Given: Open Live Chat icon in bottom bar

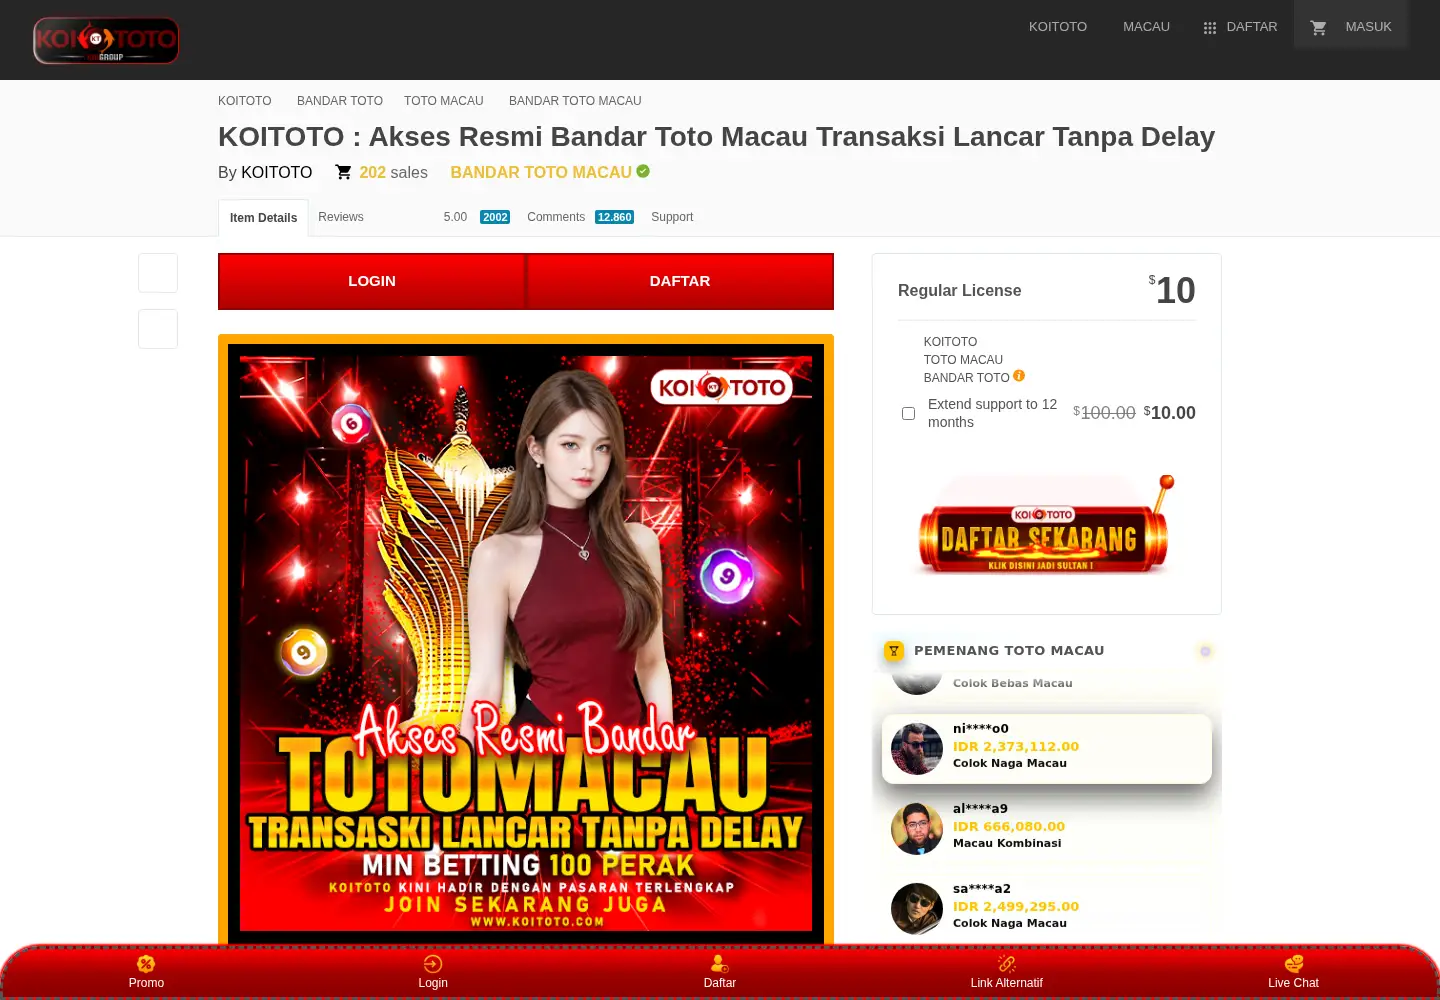Looking at the screenshot, I should point(1294,964).
